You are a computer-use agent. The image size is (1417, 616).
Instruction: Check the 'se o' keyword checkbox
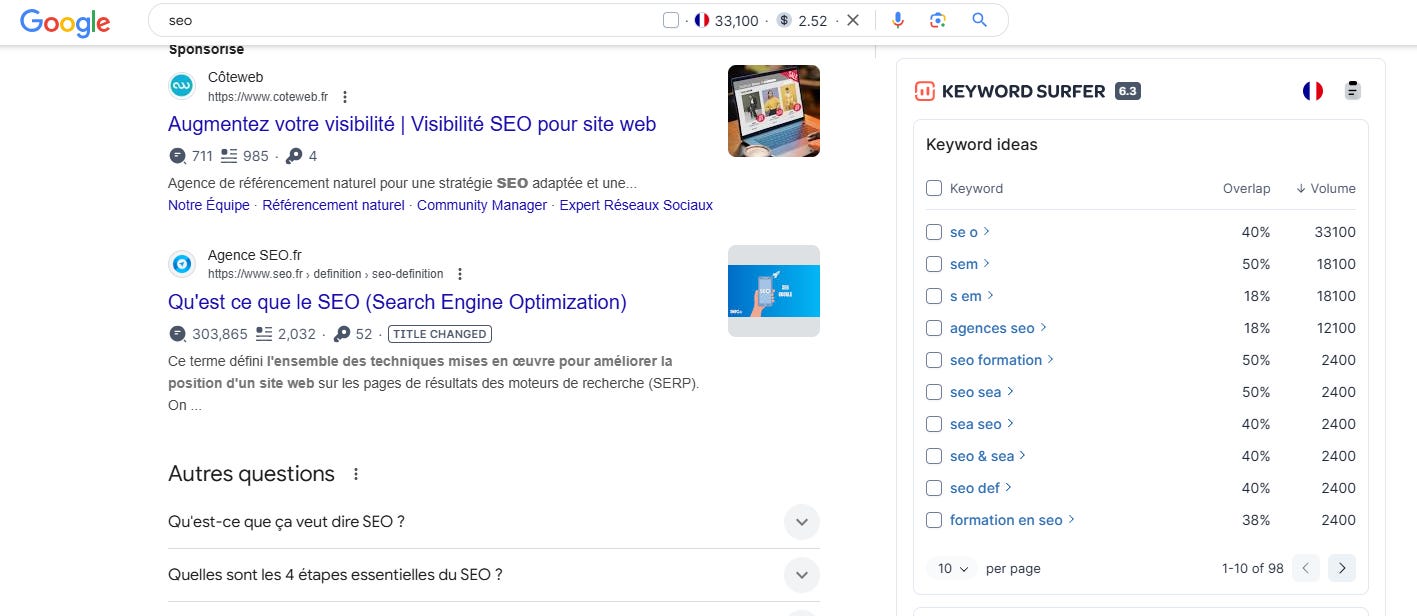pos(934,232)
